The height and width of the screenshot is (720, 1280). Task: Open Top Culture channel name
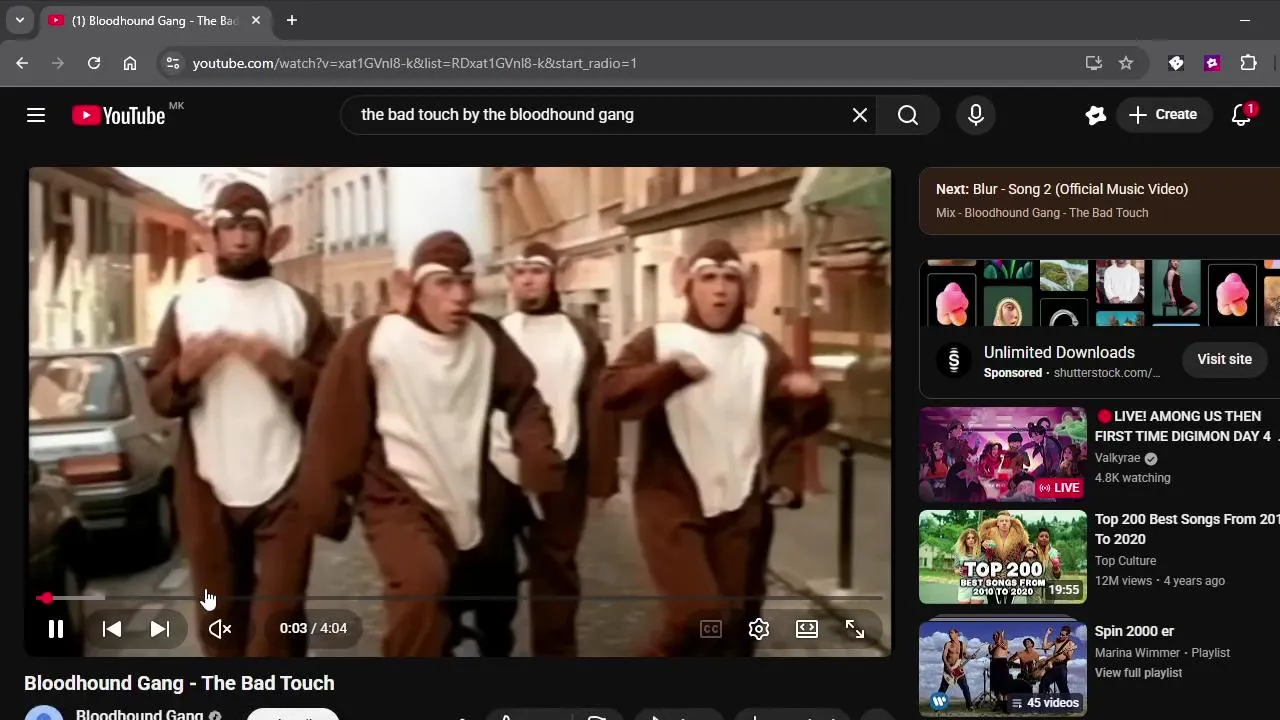(x=1125, y=561)
